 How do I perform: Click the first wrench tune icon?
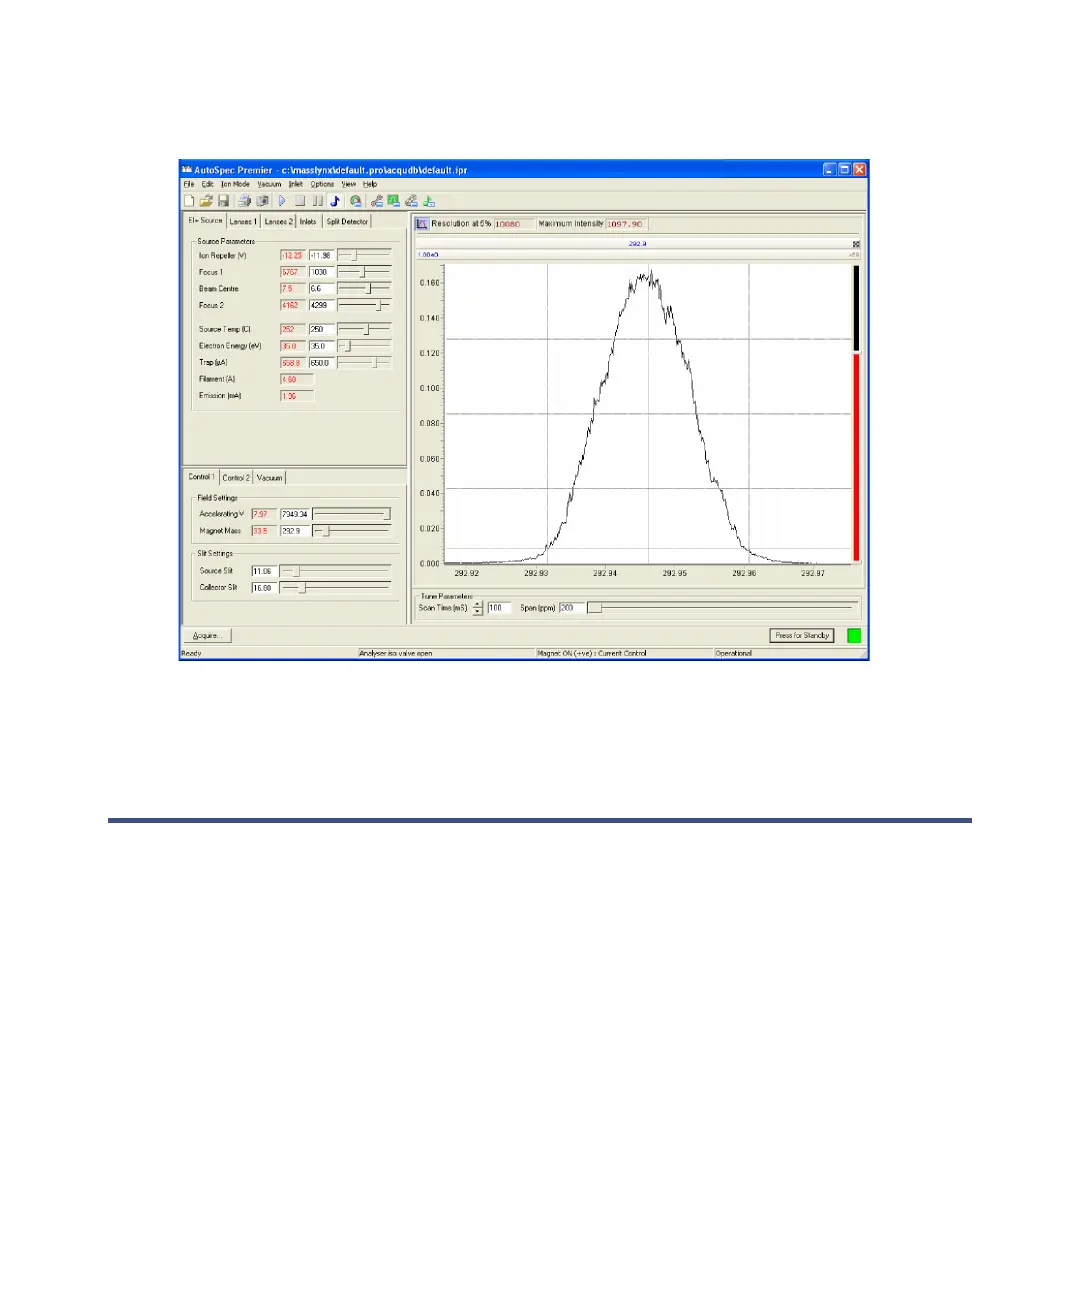pyautogui.click(x=377, y=201)
